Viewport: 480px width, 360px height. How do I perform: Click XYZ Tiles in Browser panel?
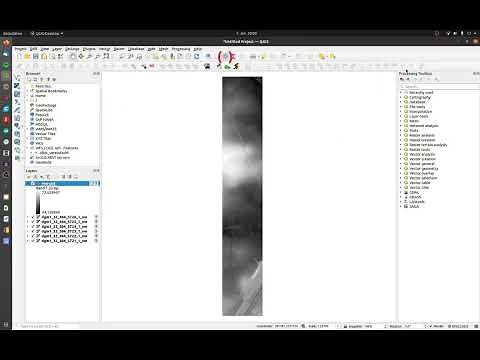pyautogui.click(x=43, y=138)
